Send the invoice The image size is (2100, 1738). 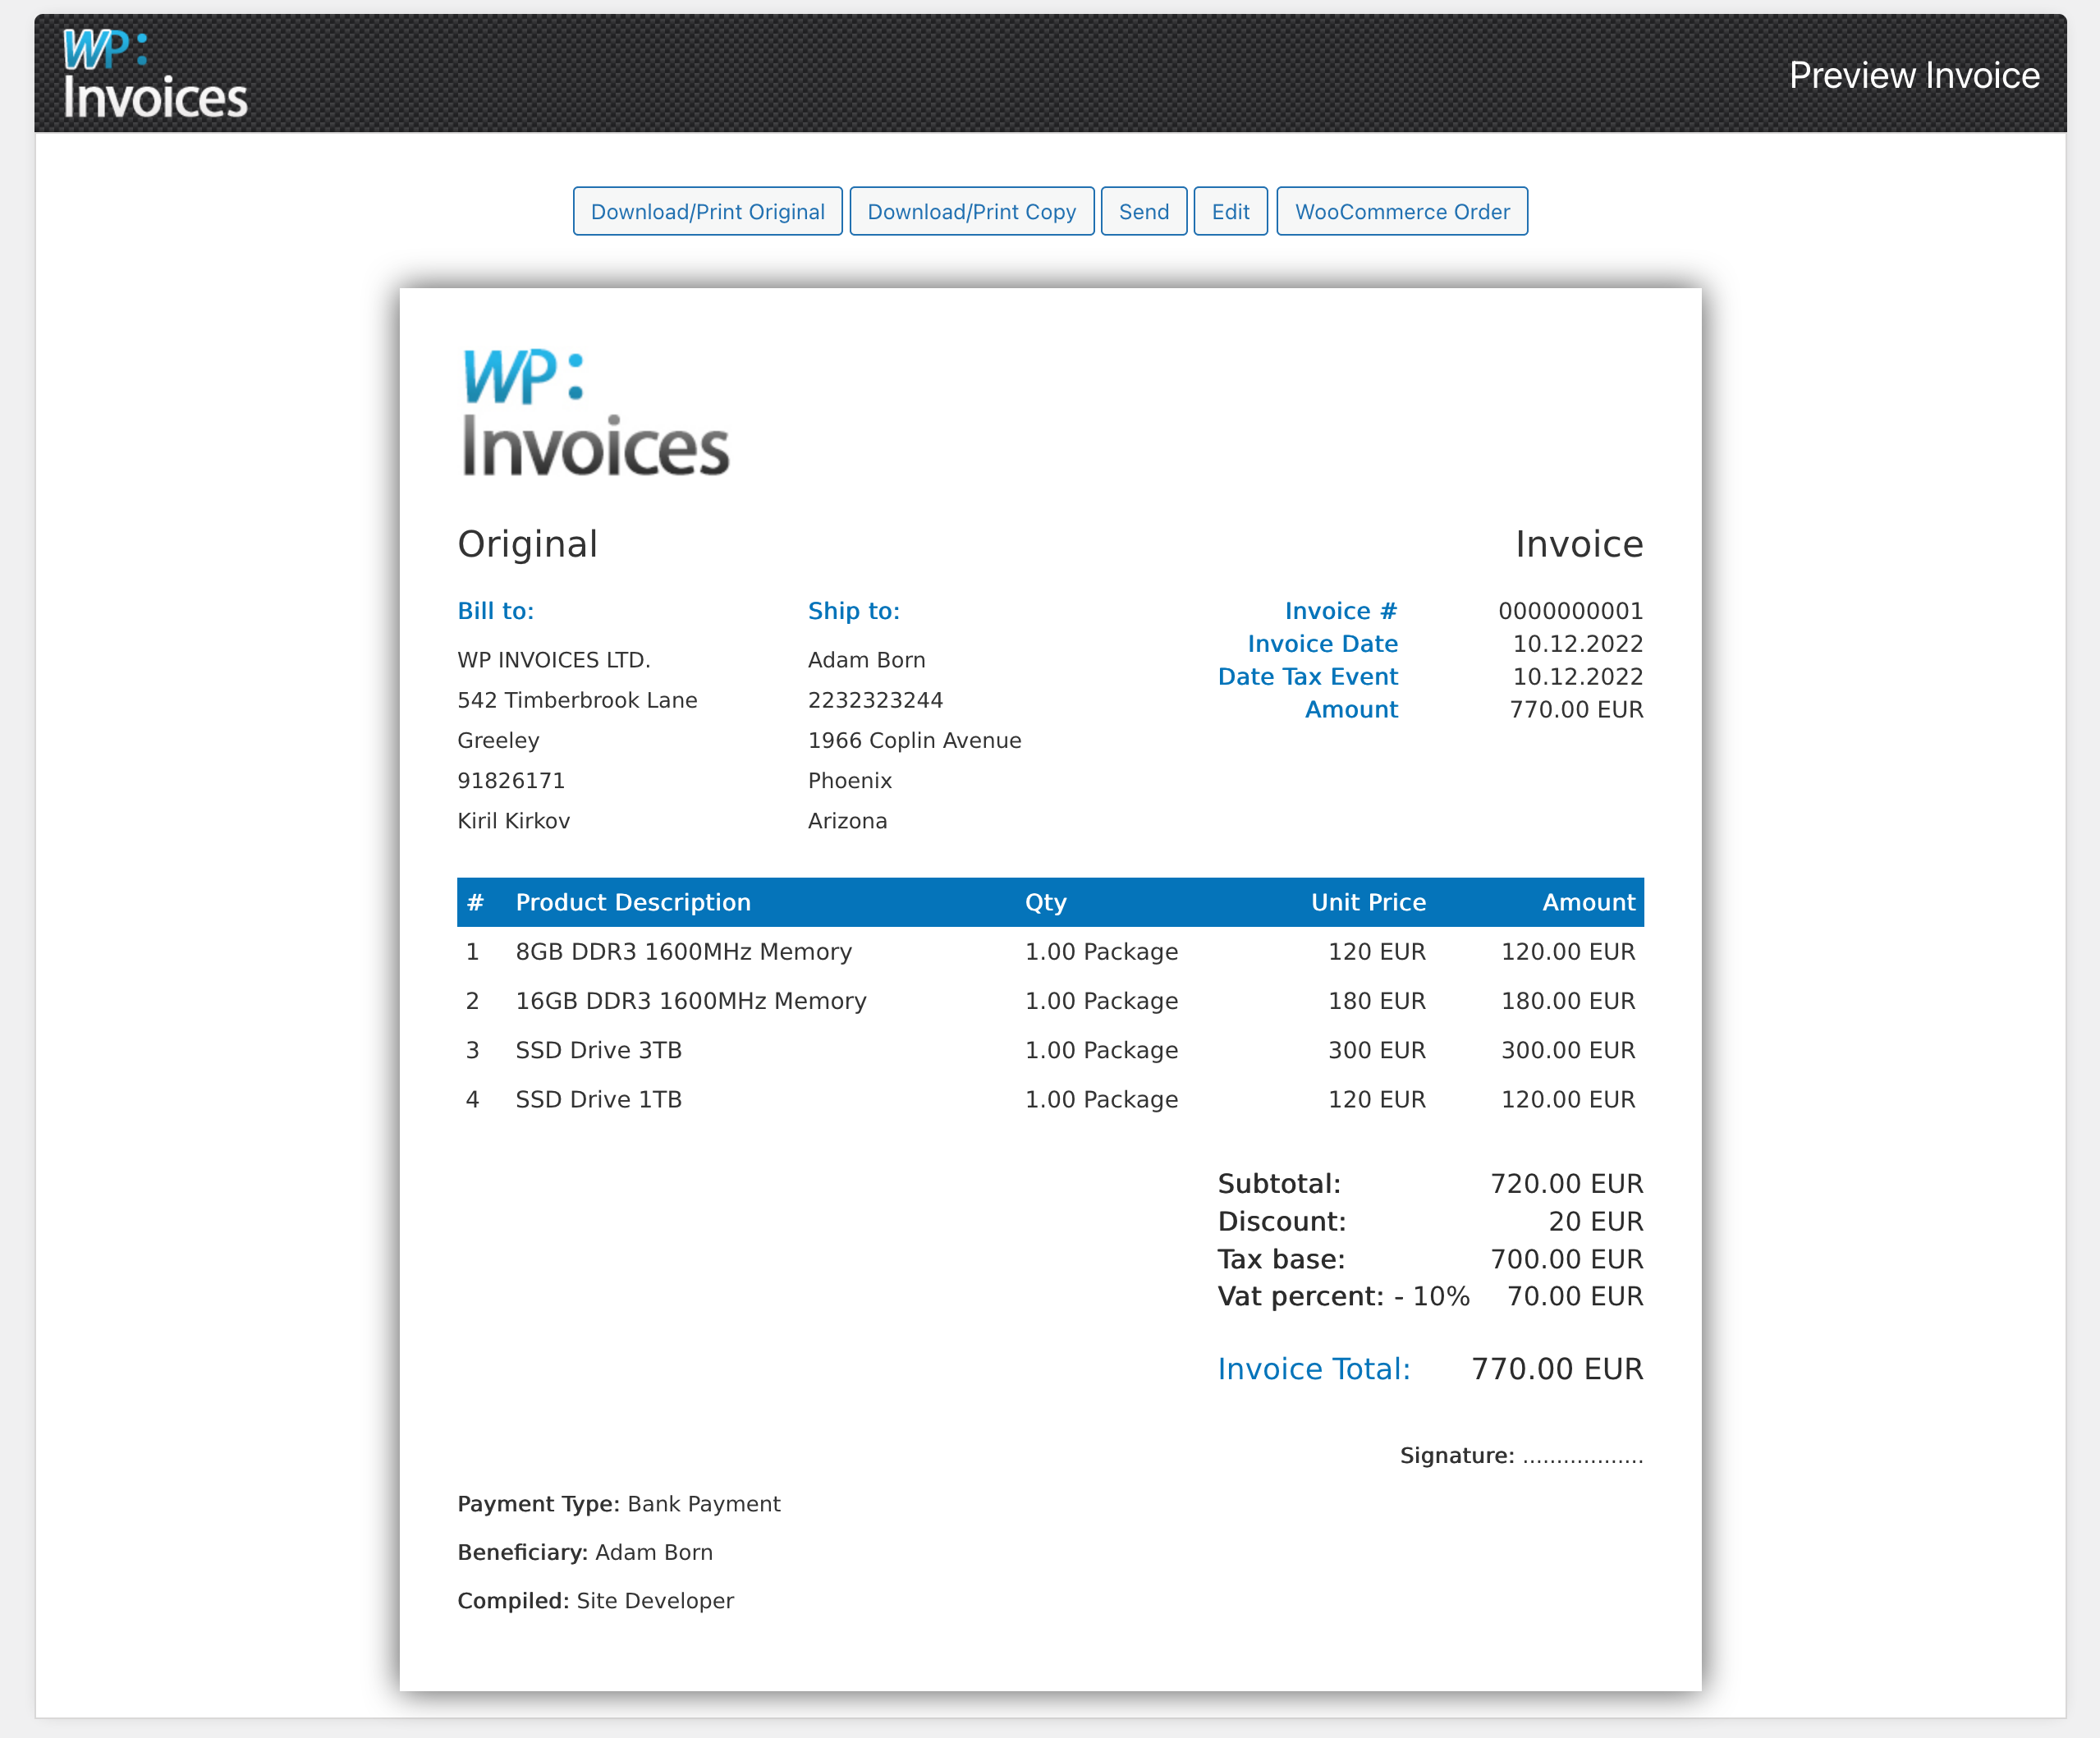[1144, 211]
